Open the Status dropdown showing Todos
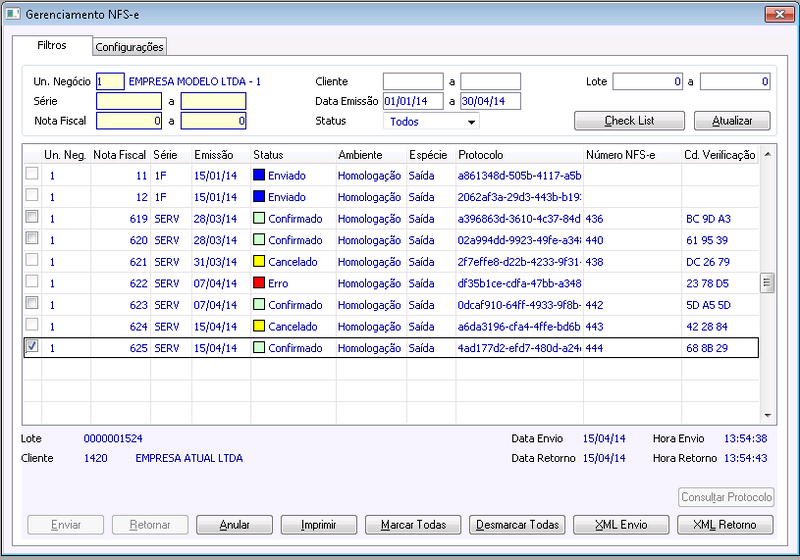Screen dimensions: 800x560 (x=431, y=121)
